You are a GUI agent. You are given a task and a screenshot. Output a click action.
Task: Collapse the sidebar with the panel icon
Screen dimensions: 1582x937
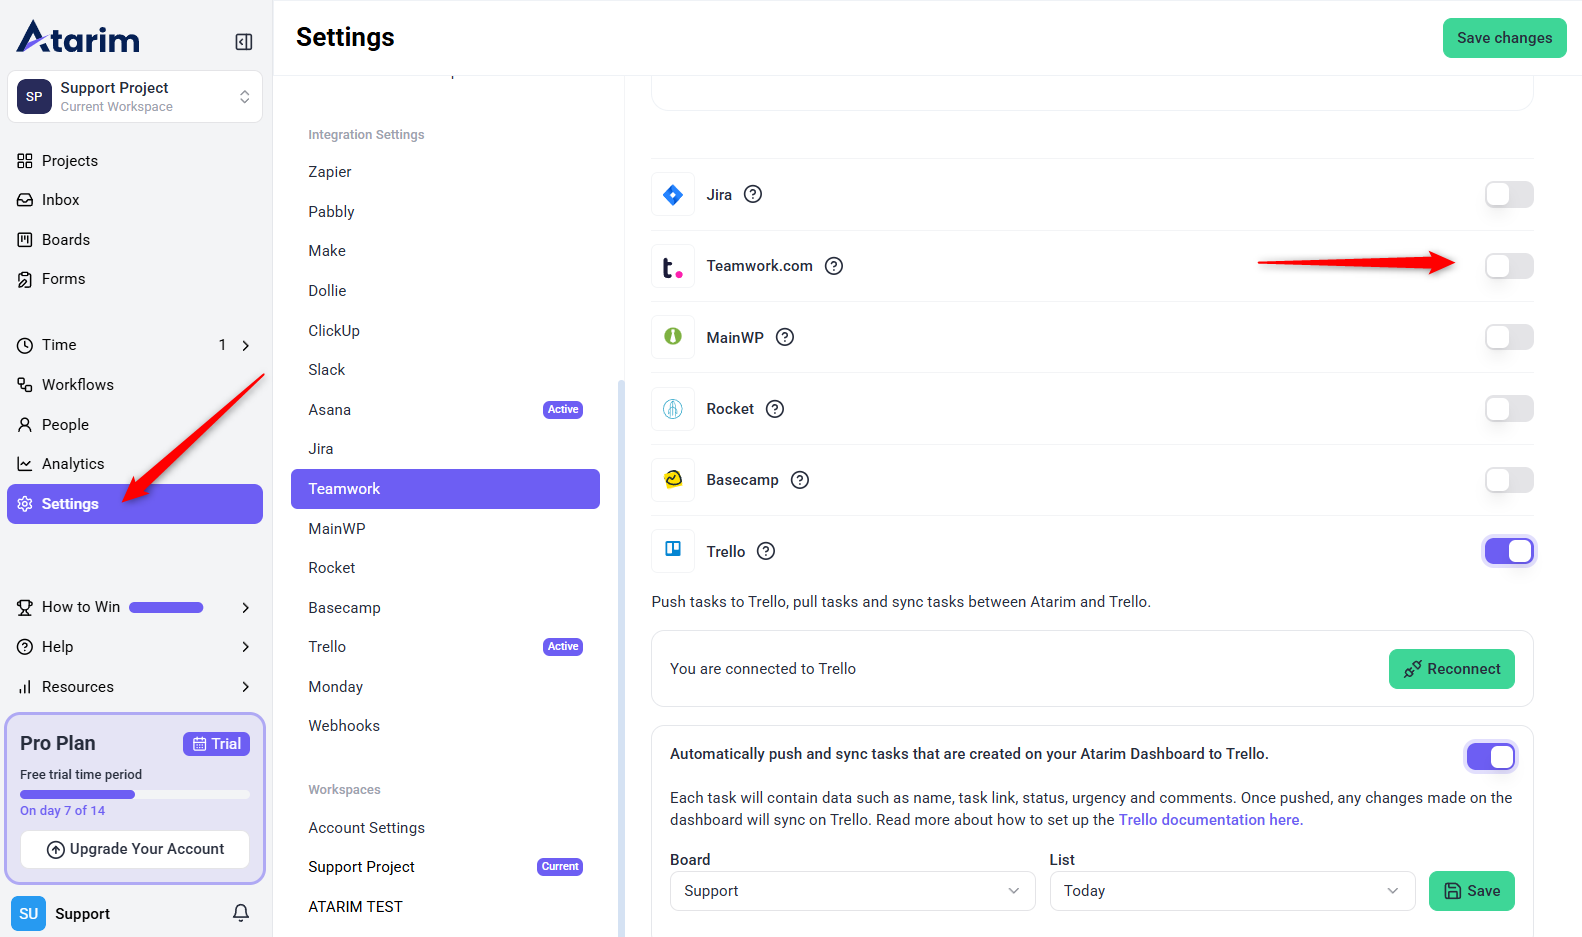click(x=243, y=42)
